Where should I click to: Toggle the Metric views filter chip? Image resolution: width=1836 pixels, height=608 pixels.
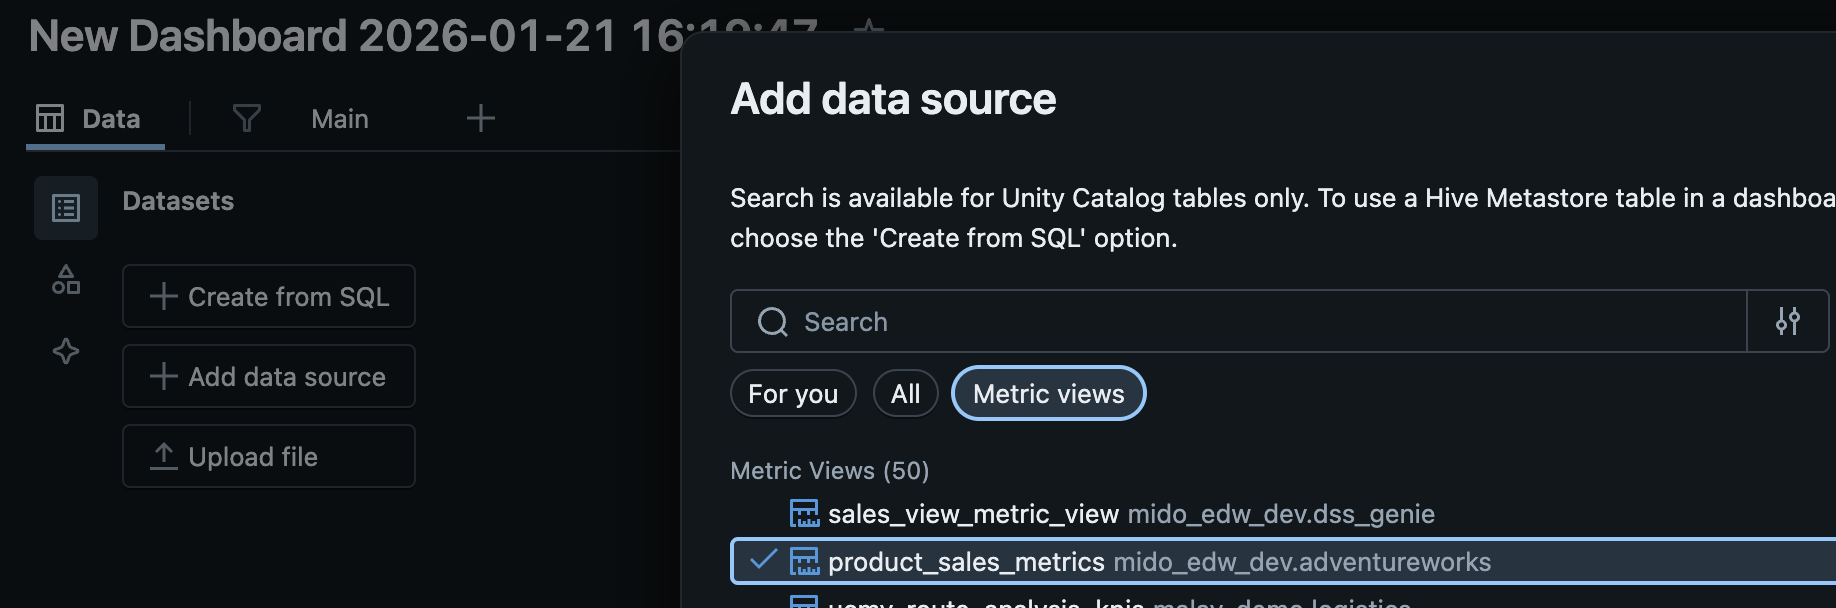tap(1048, 394)
